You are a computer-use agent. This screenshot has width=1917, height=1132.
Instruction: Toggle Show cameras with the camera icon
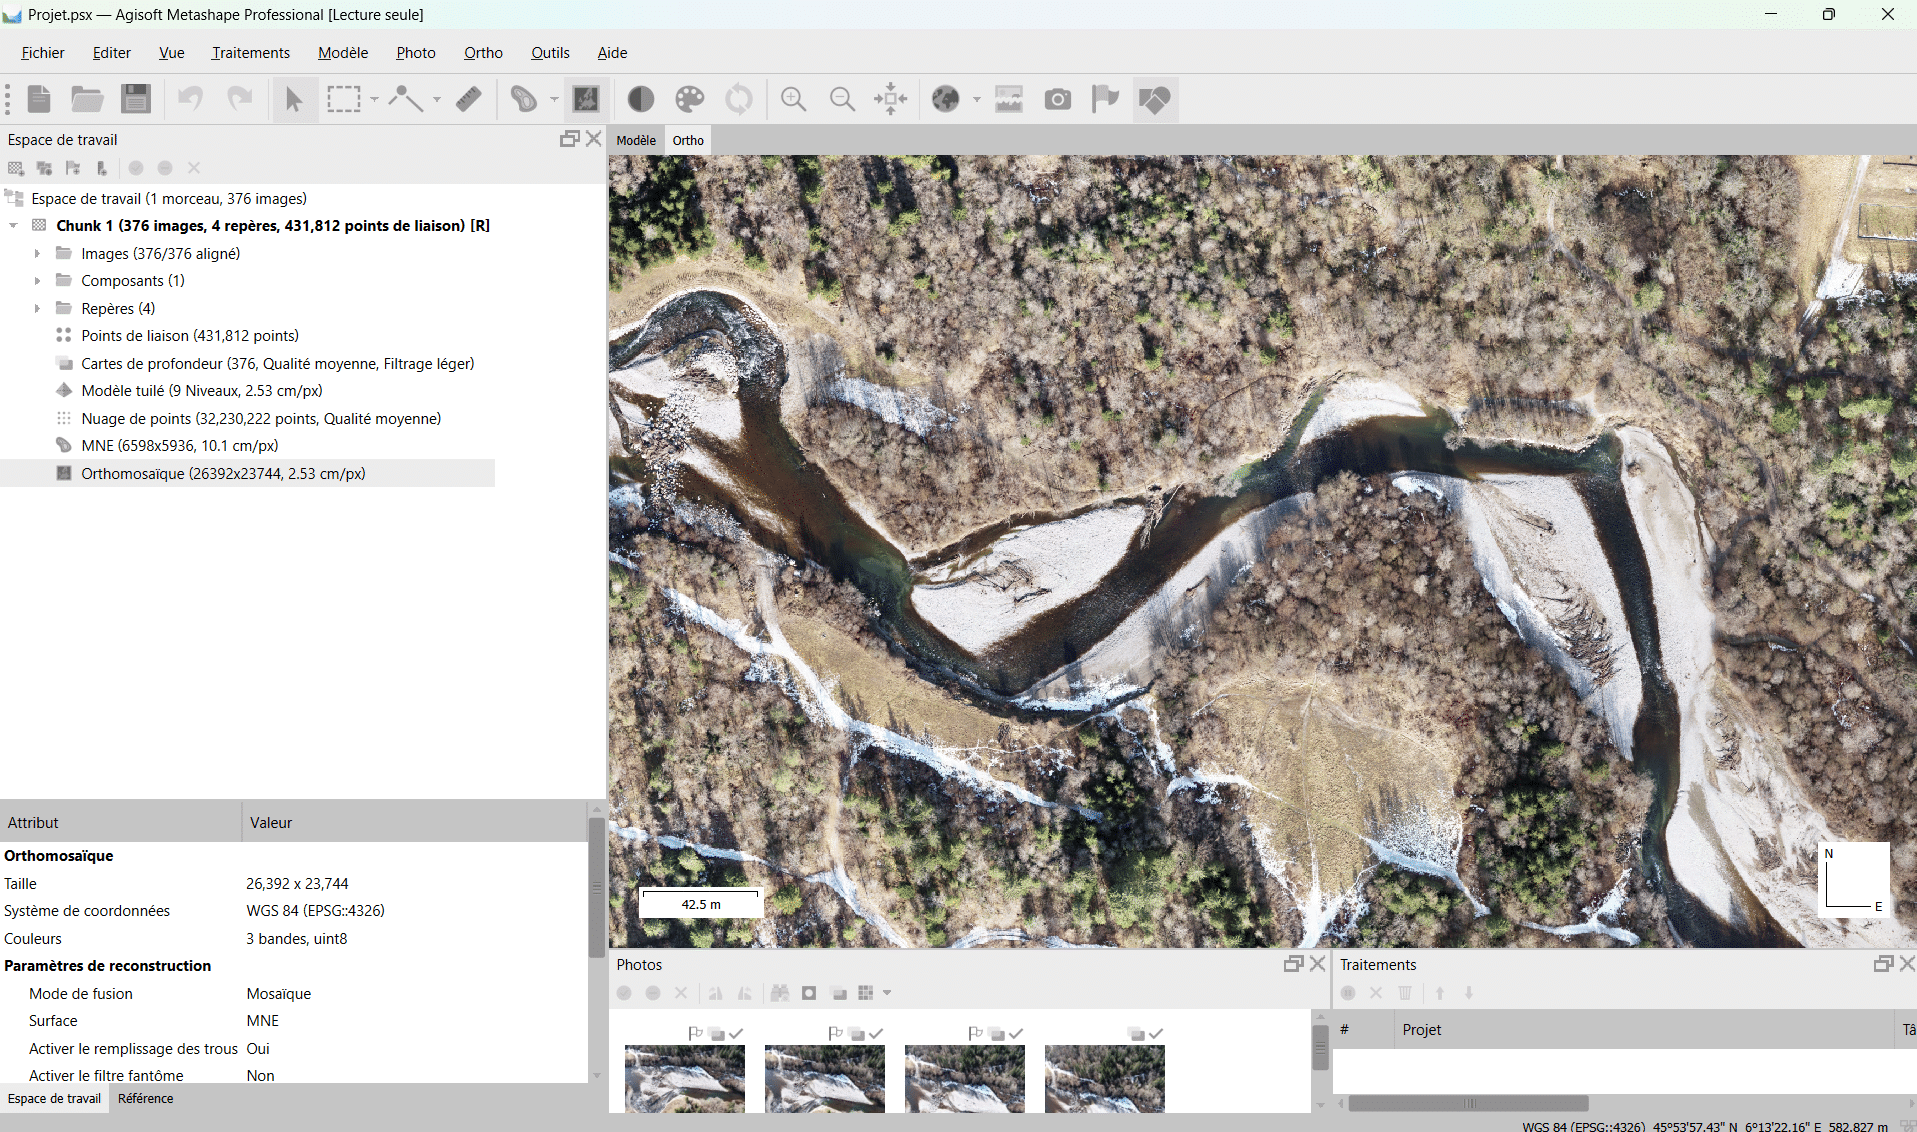click(1057, 99)
